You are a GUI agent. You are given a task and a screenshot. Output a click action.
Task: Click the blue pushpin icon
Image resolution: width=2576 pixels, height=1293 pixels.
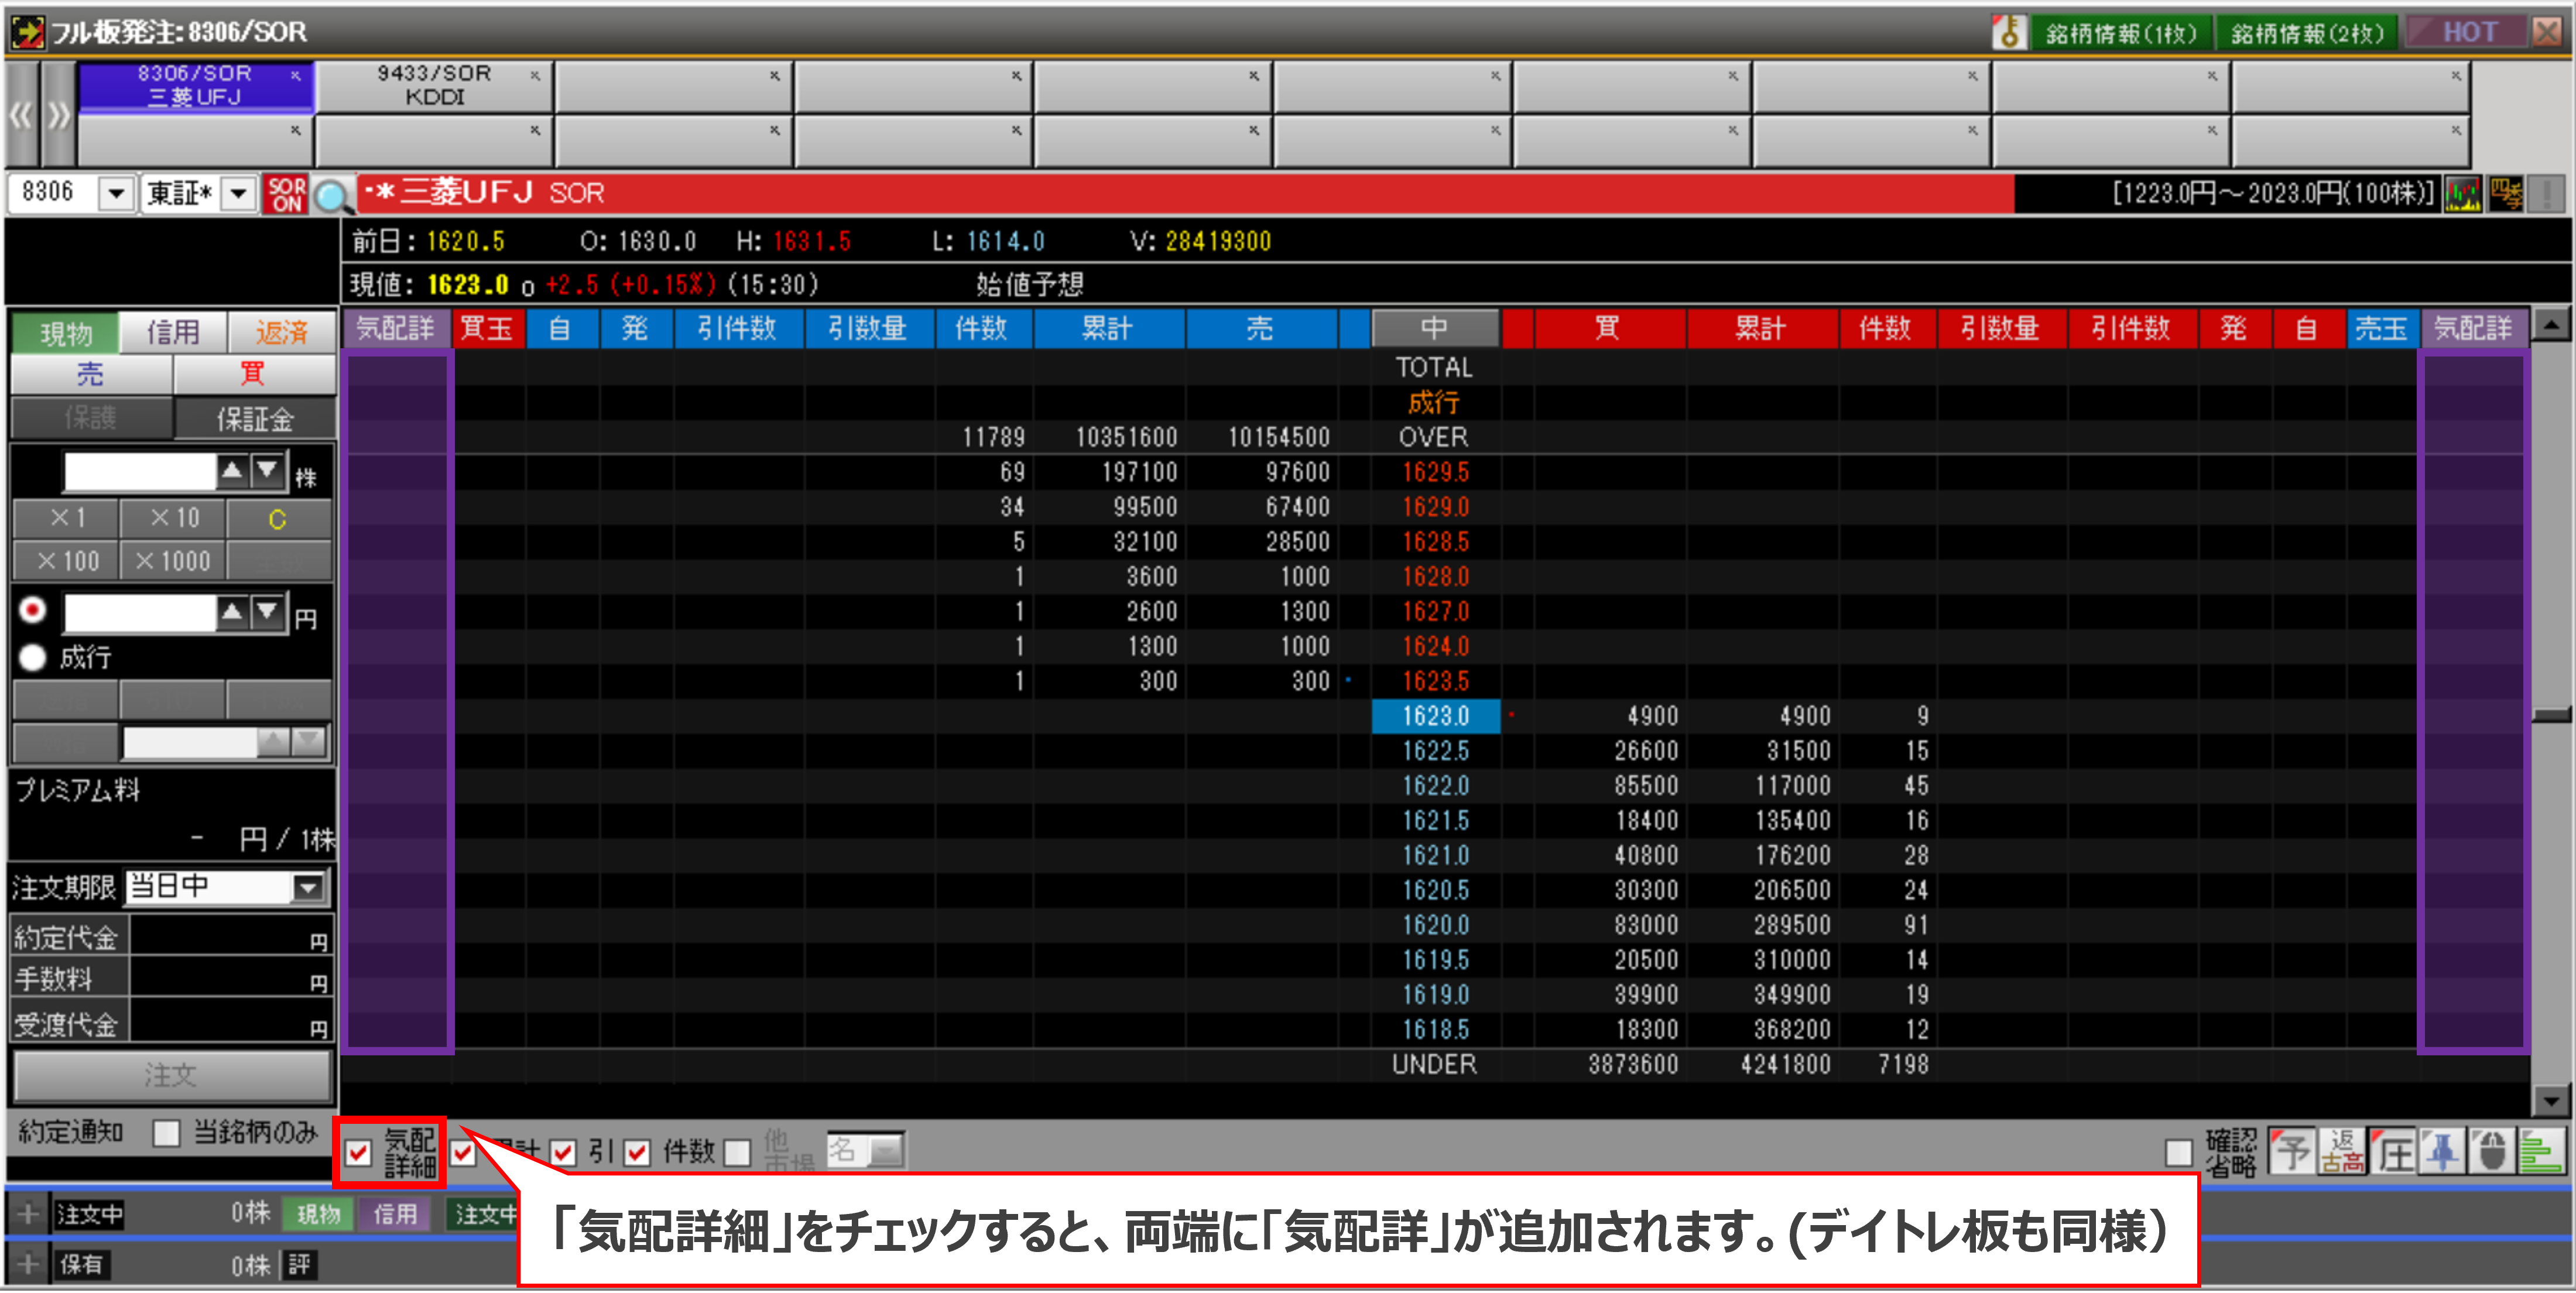coord(2443,1152)
